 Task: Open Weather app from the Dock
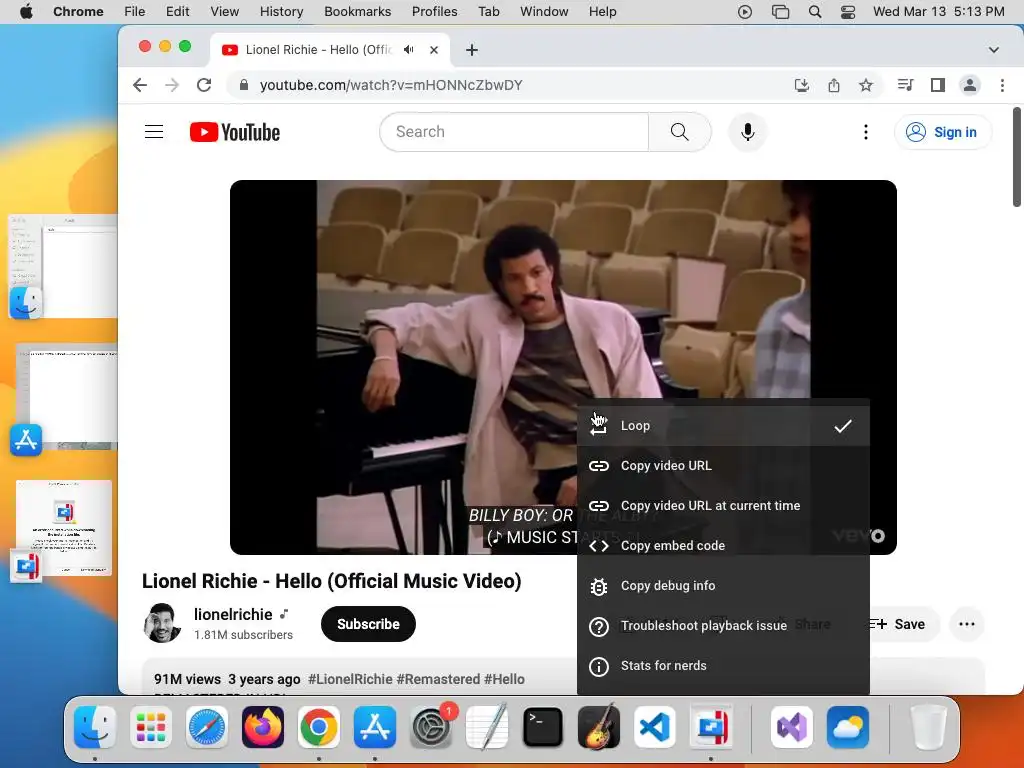coord(848,726)
